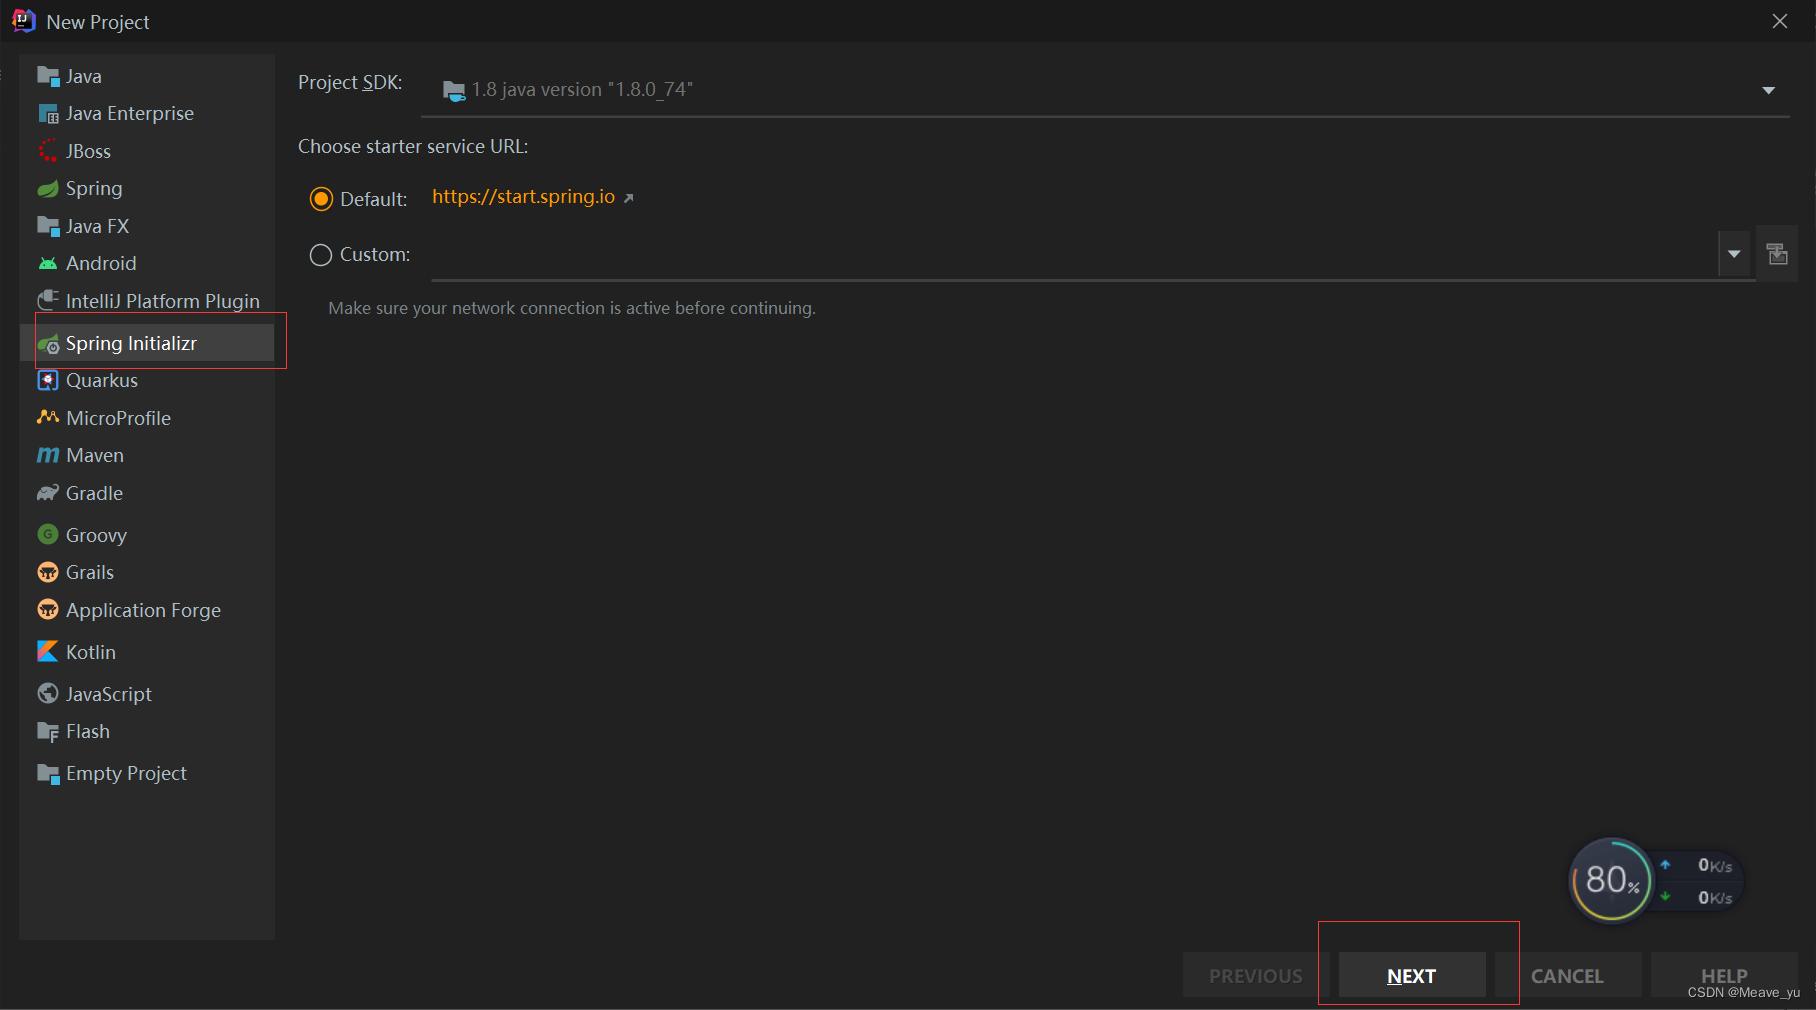Choose the Flash list item

147,731
